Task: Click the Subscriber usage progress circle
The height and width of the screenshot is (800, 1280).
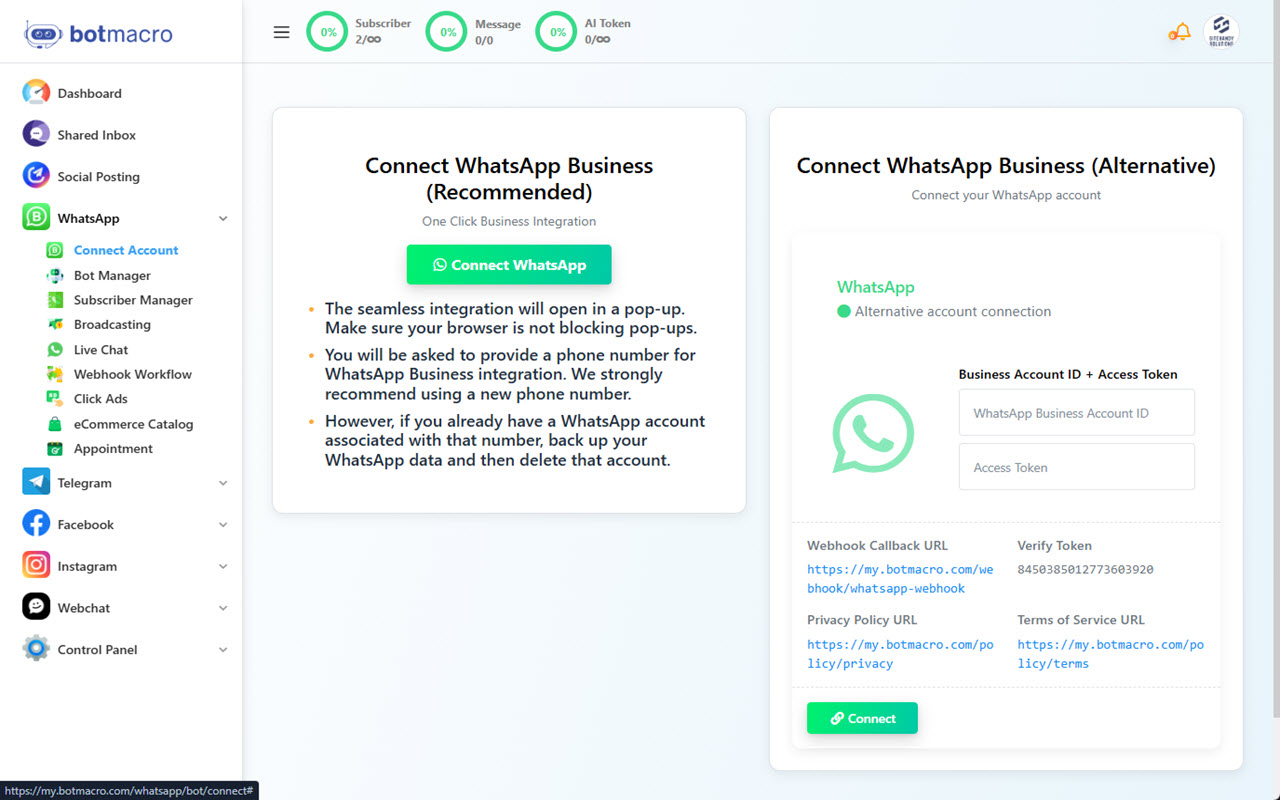Action: coord(328,32)
